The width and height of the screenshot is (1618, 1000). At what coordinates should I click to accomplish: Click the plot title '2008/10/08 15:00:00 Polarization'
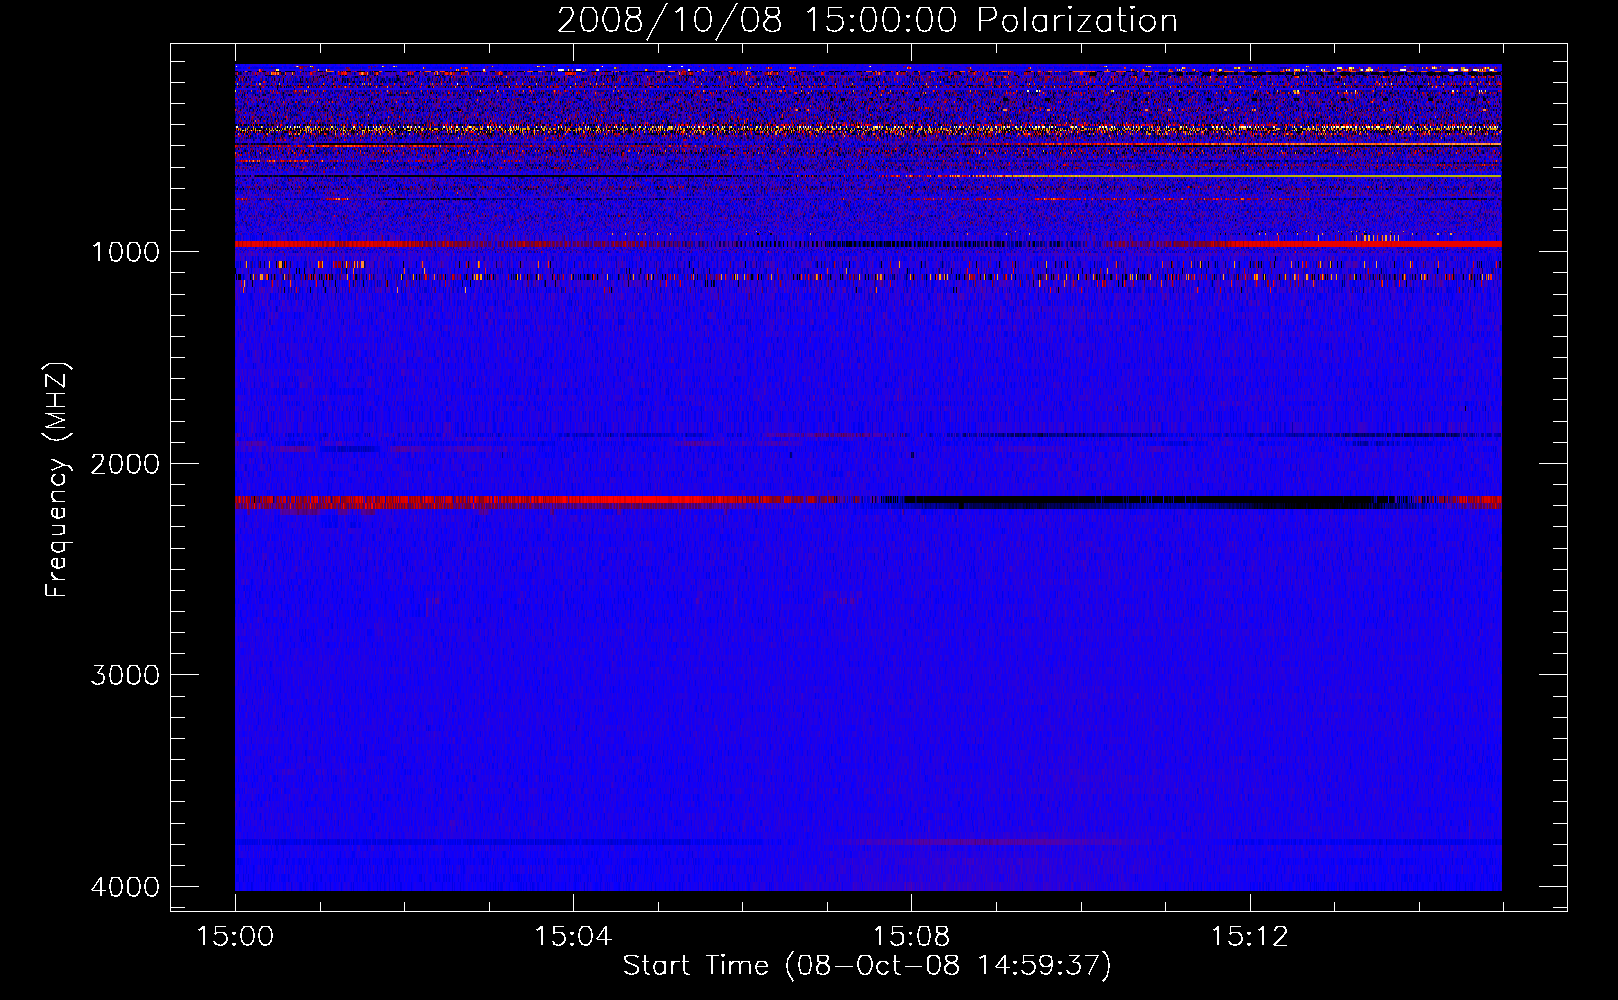(867, 20)
